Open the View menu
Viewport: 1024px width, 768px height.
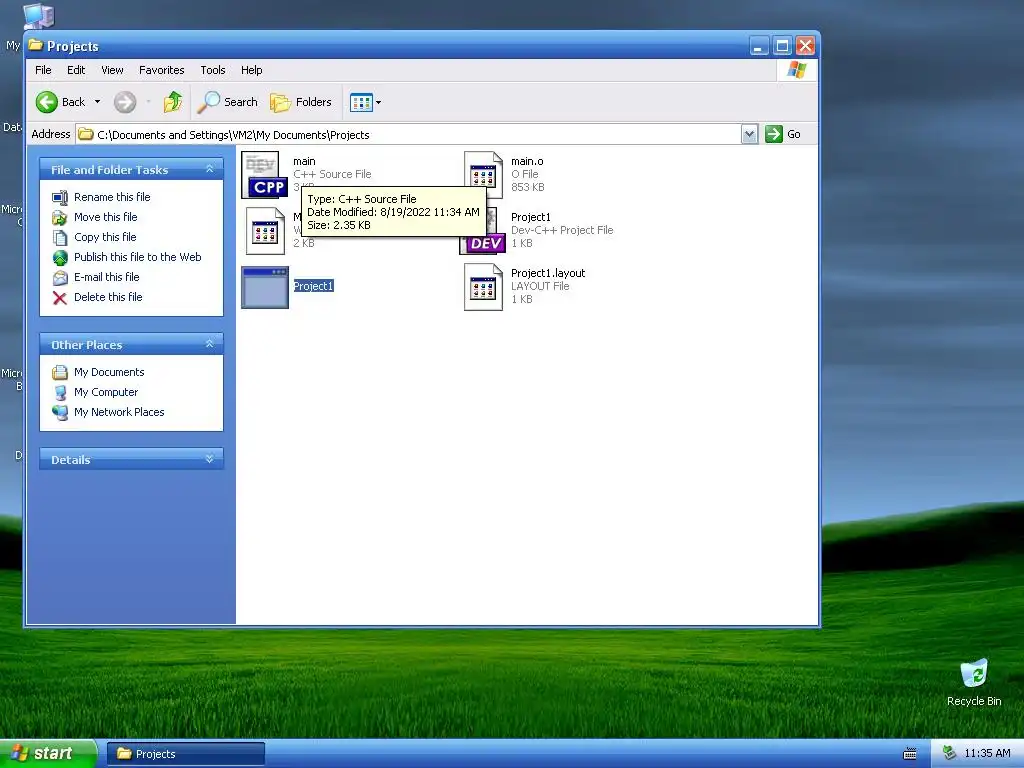[x=112, y=70]
